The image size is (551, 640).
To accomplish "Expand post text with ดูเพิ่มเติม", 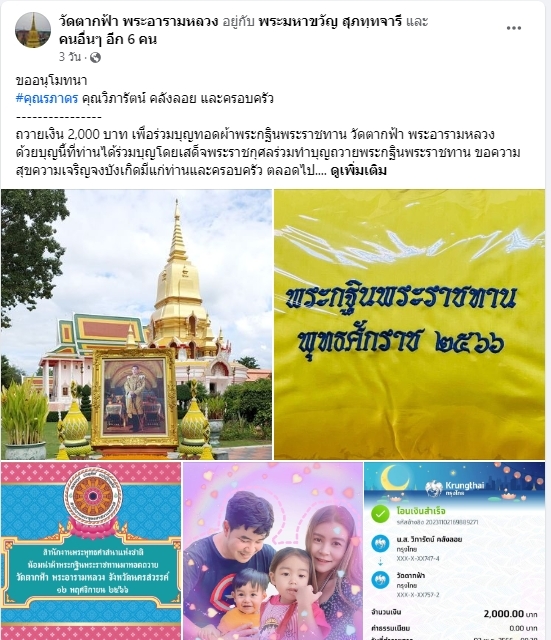I will (x=358, y=170).
